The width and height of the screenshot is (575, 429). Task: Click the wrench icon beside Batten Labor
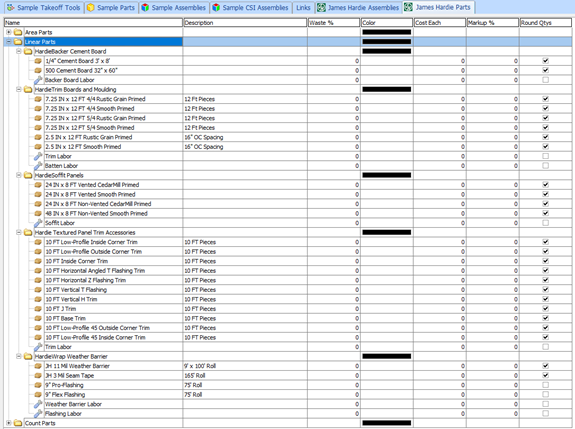38,166
